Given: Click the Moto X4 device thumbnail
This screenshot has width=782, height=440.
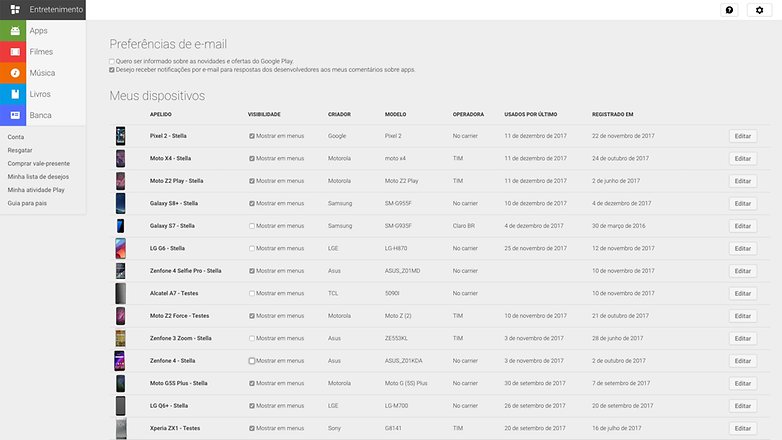Looking at the screenshot, I should click(120, 158).
